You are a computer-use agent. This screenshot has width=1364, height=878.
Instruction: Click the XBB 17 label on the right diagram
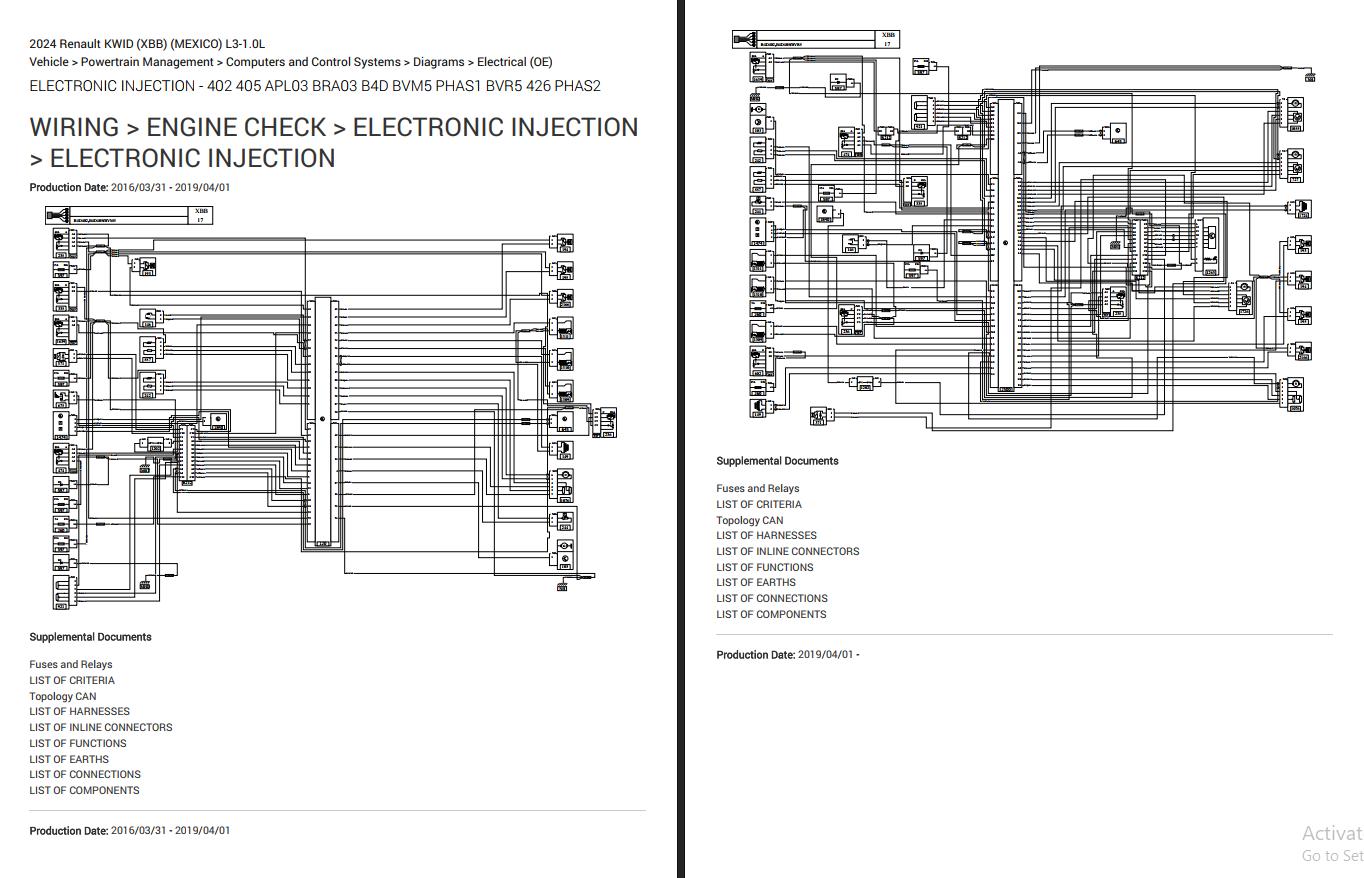888,39
